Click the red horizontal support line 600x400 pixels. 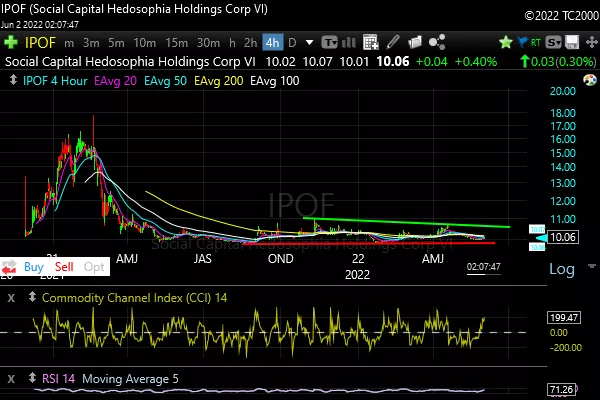pyautogui.click(x=369, y=242)
